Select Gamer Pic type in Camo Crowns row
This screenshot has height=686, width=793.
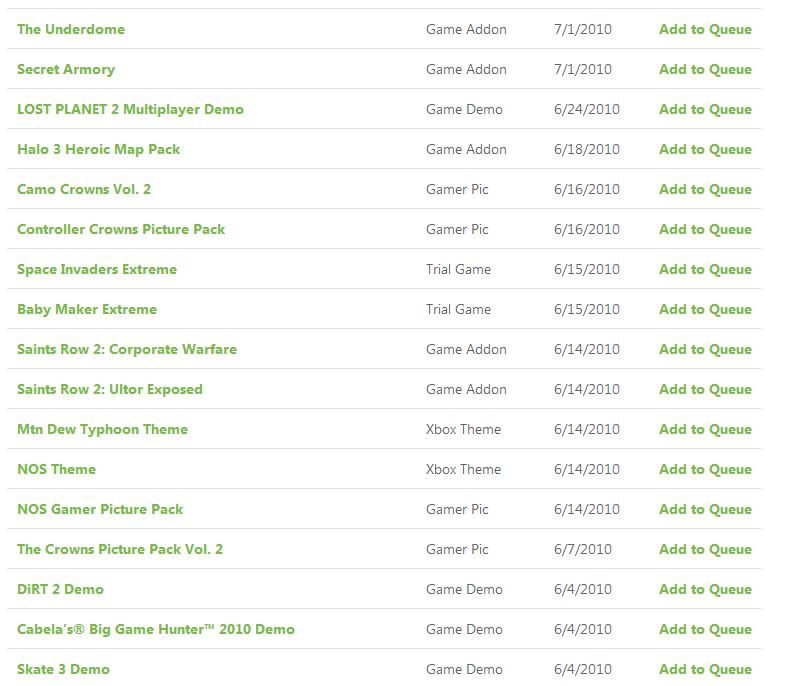click(x=457, y=189)
